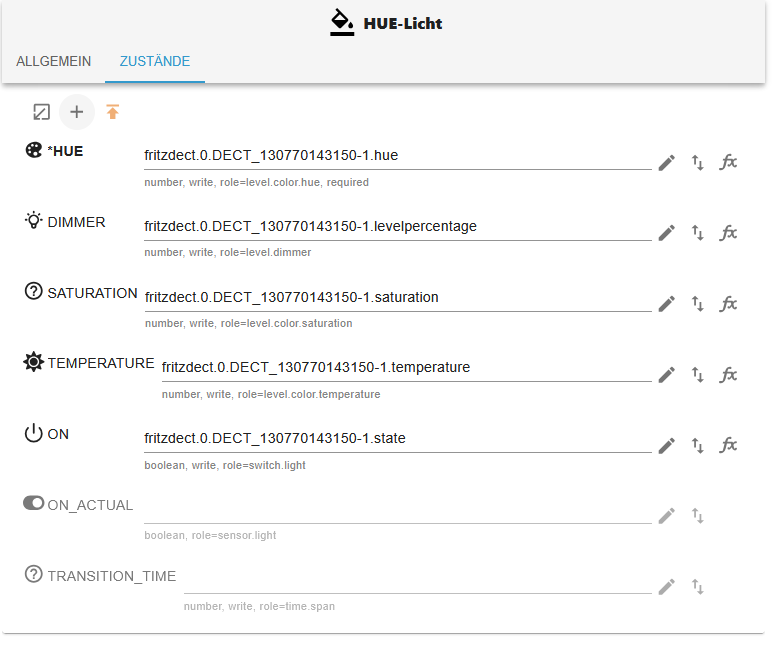
Task: Click the DIMMER levelpercentage input field
Action: (397, 227)
